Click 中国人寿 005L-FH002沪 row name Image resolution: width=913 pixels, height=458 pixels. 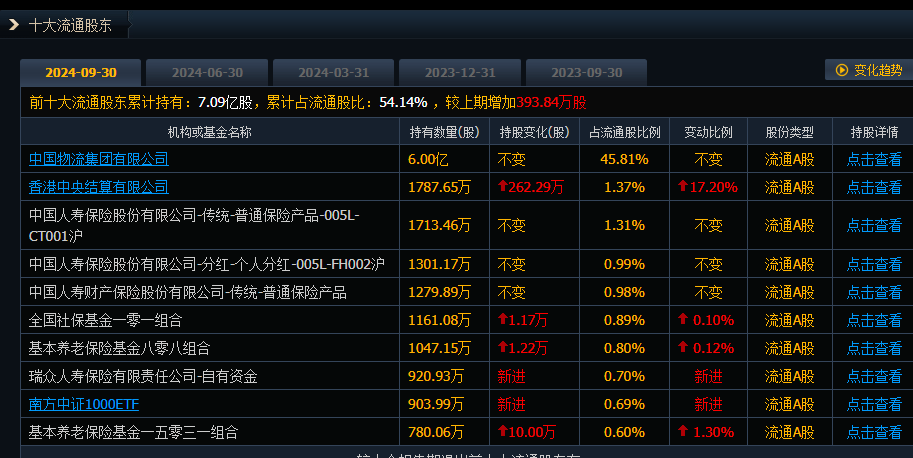click(207, 264)
